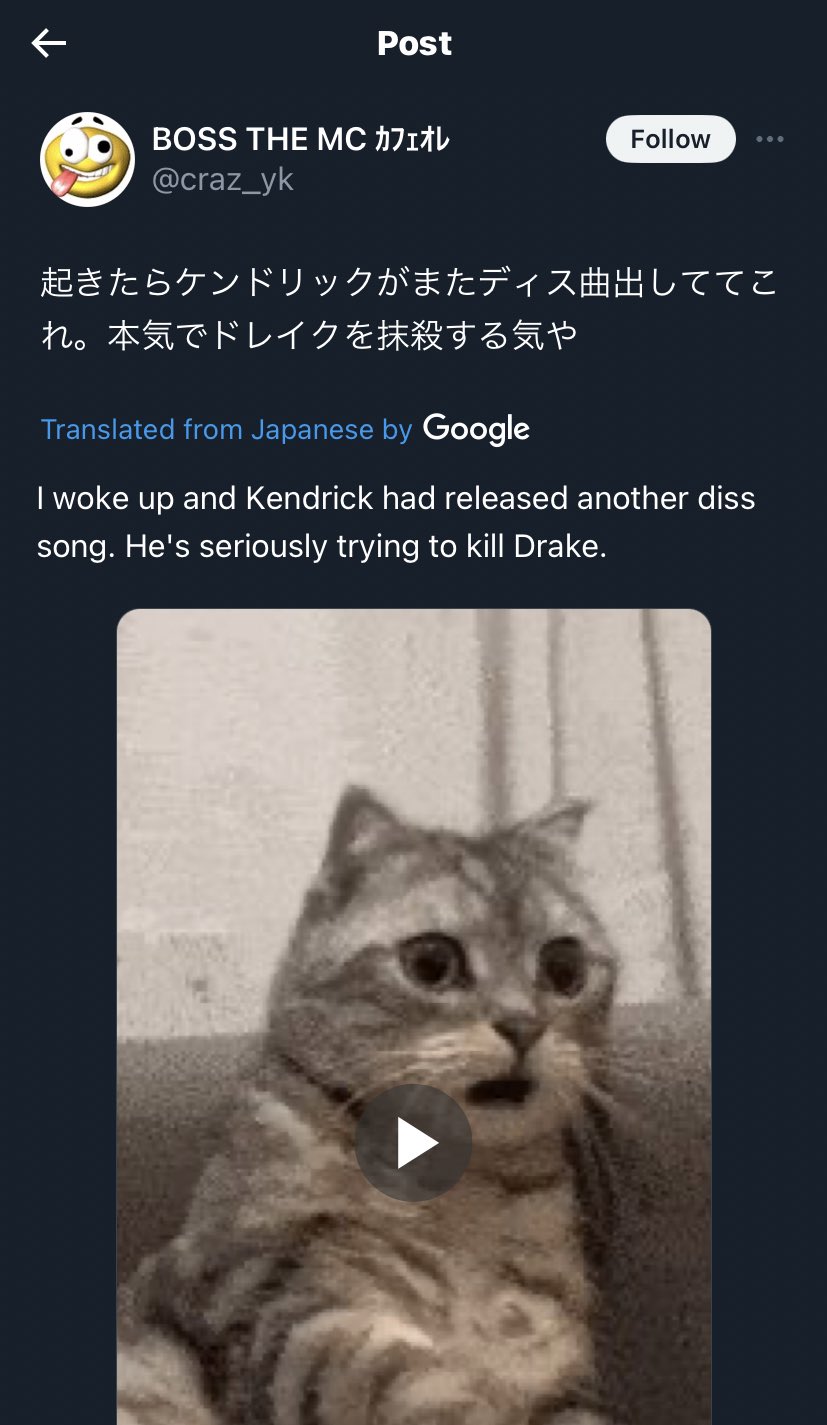Tap the crazy-face emoji profile avatar

tap(87, 159)
